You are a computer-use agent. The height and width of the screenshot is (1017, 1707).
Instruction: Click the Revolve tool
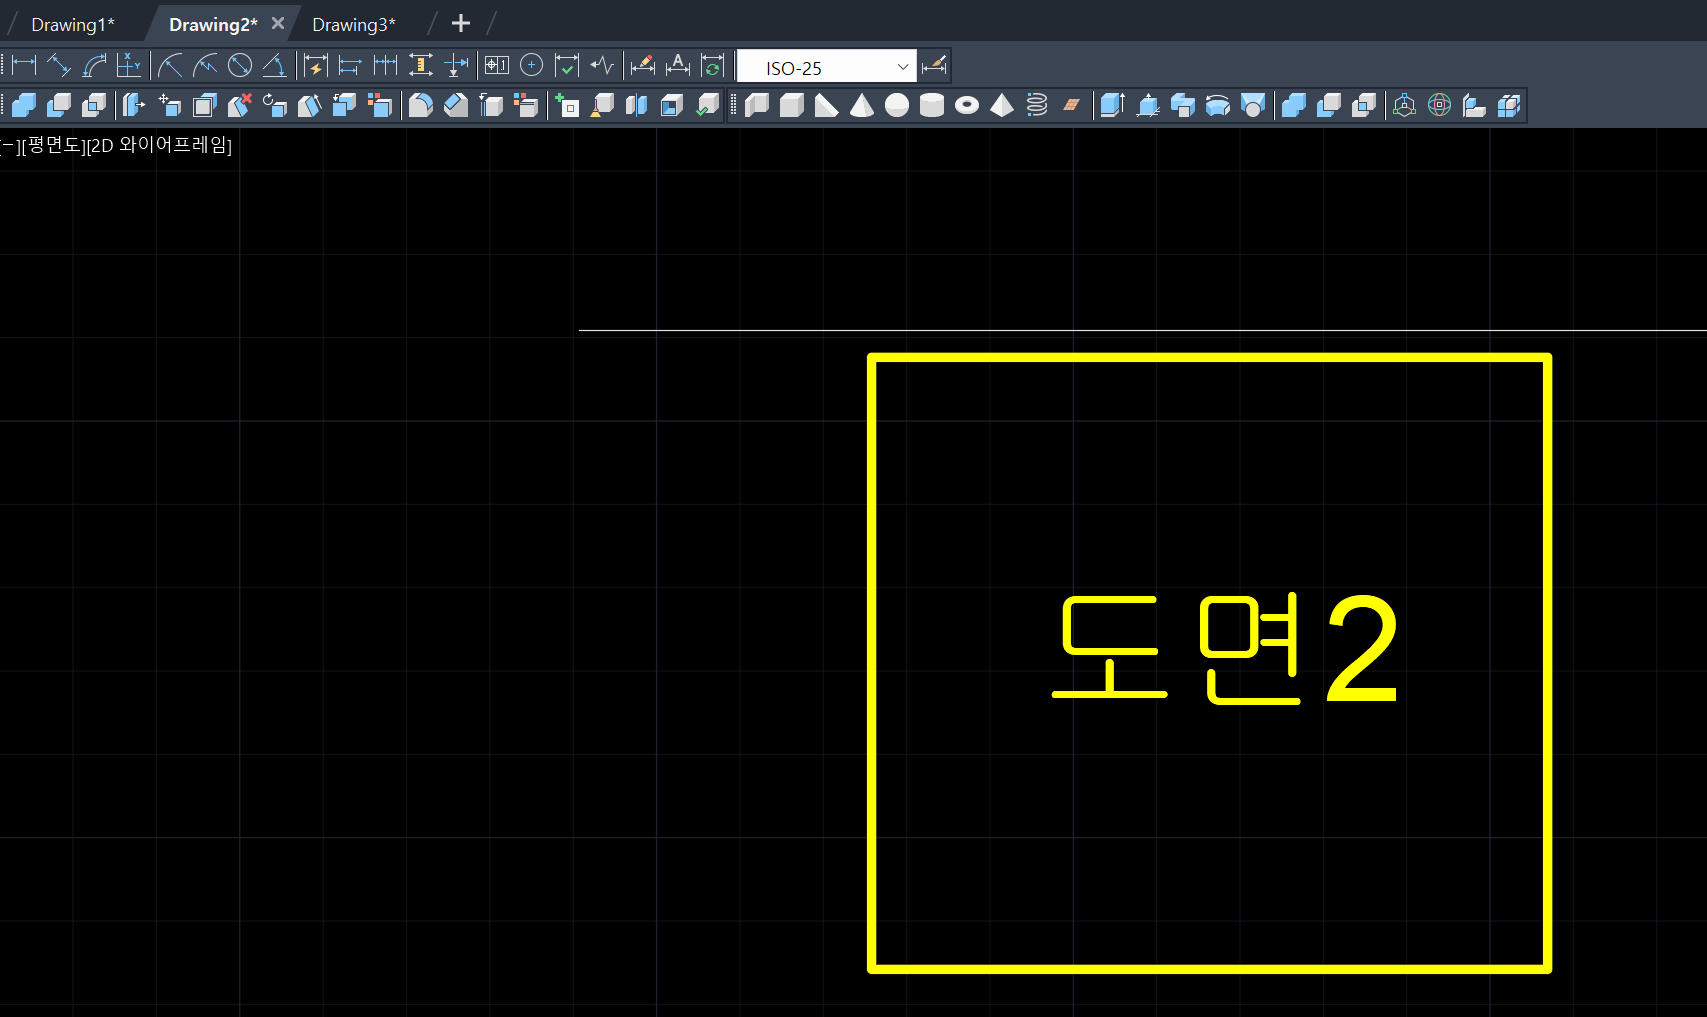pyautogui.click(x=1218, y=105)
